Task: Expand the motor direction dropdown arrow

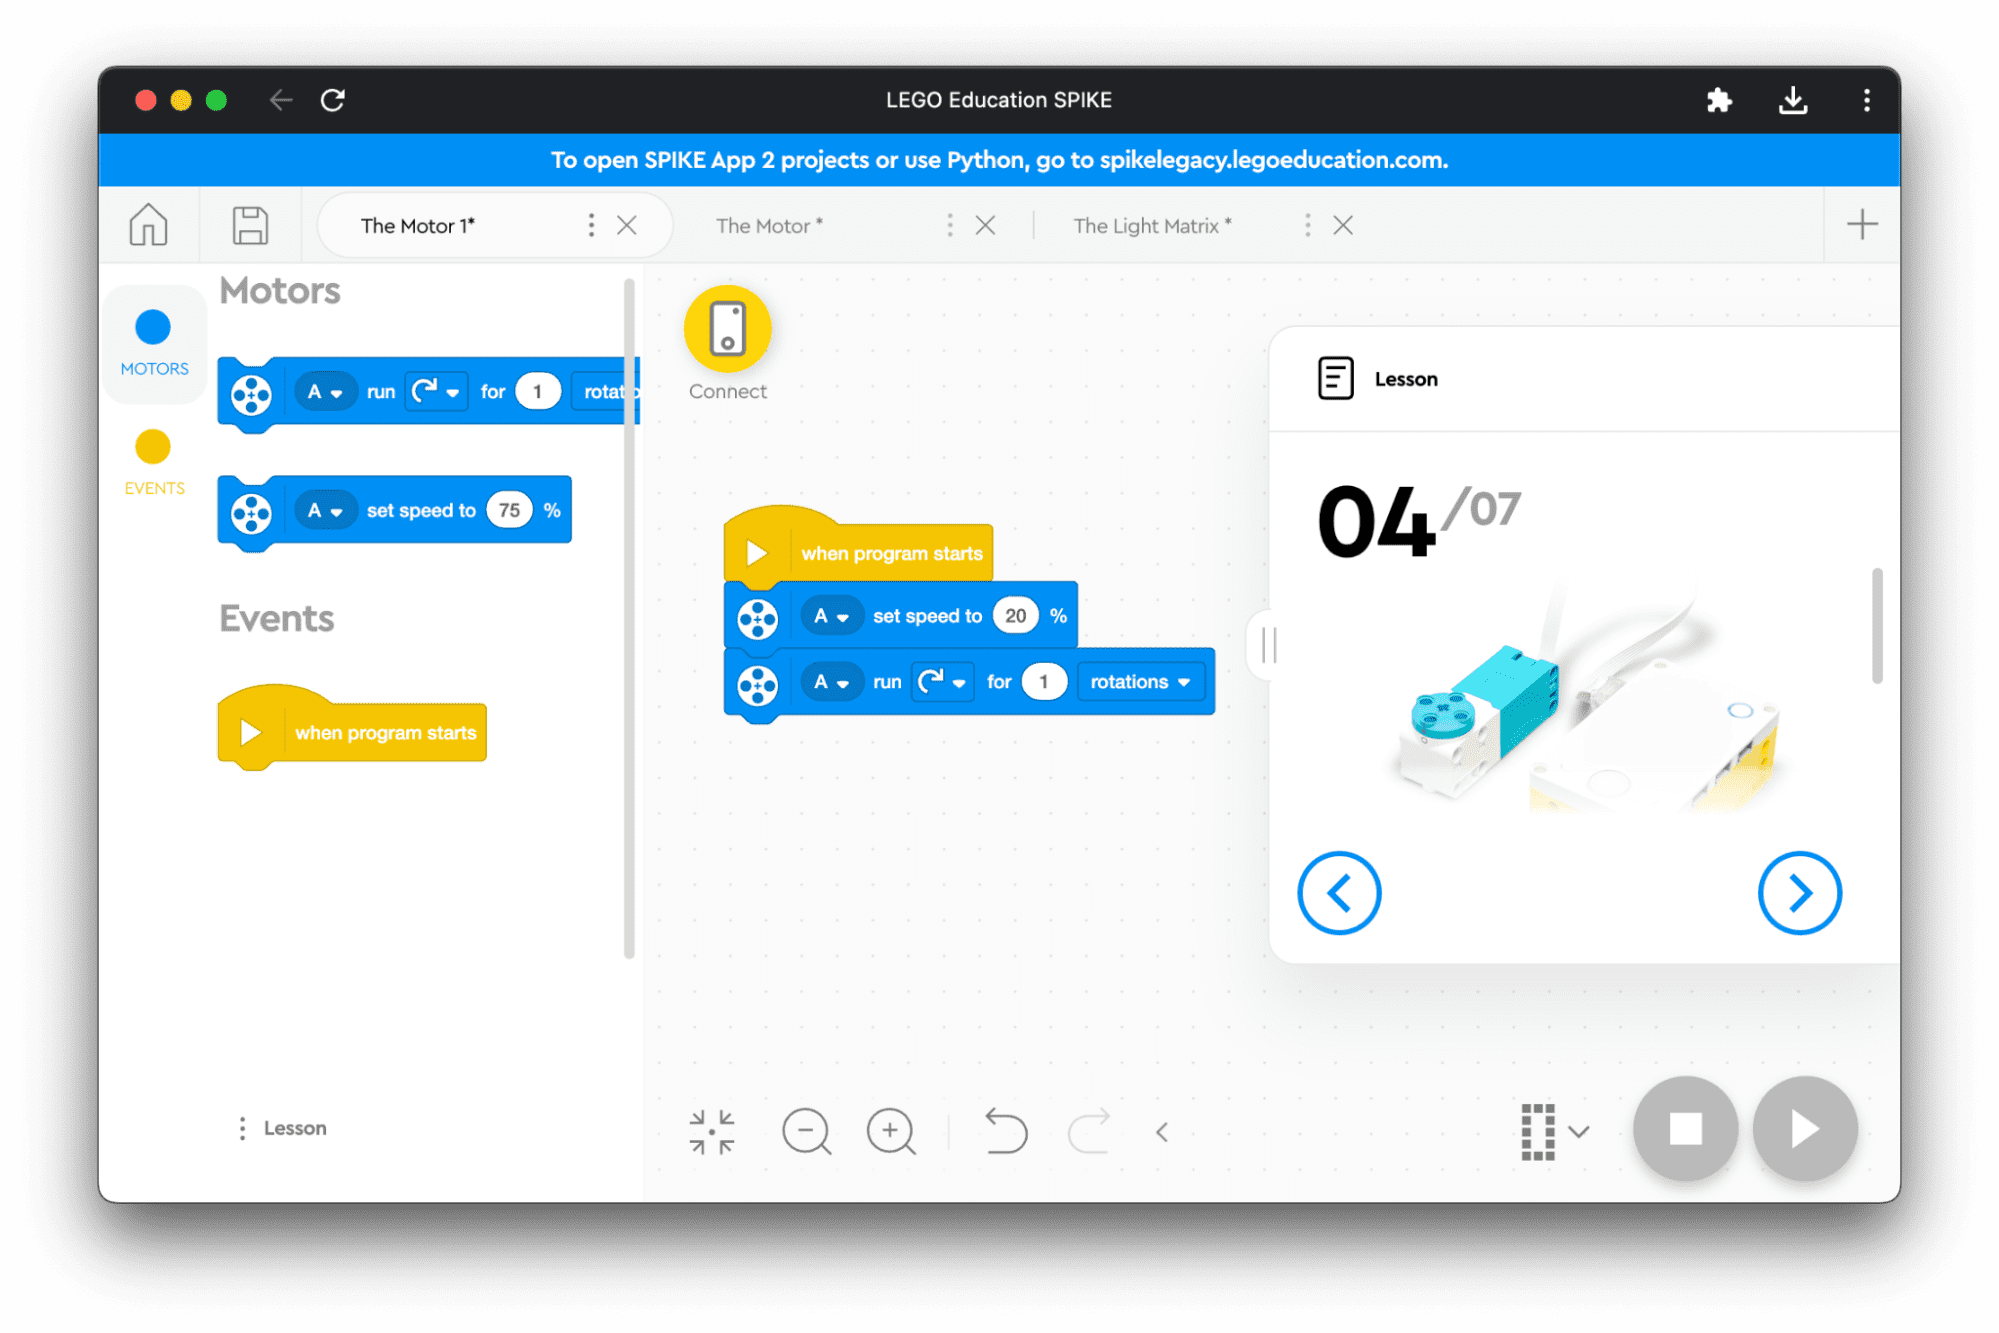Action: pyautogui.click(x=964, y=681)
